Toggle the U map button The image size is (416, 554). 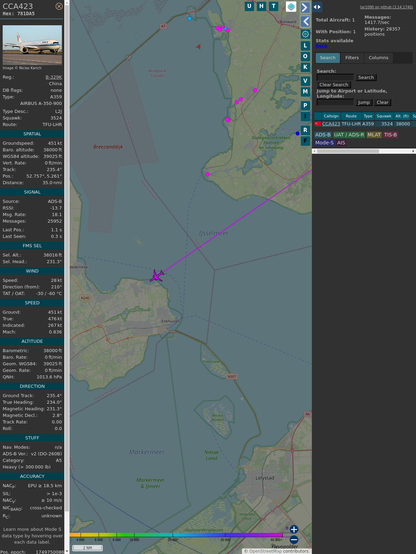(249, 6)
